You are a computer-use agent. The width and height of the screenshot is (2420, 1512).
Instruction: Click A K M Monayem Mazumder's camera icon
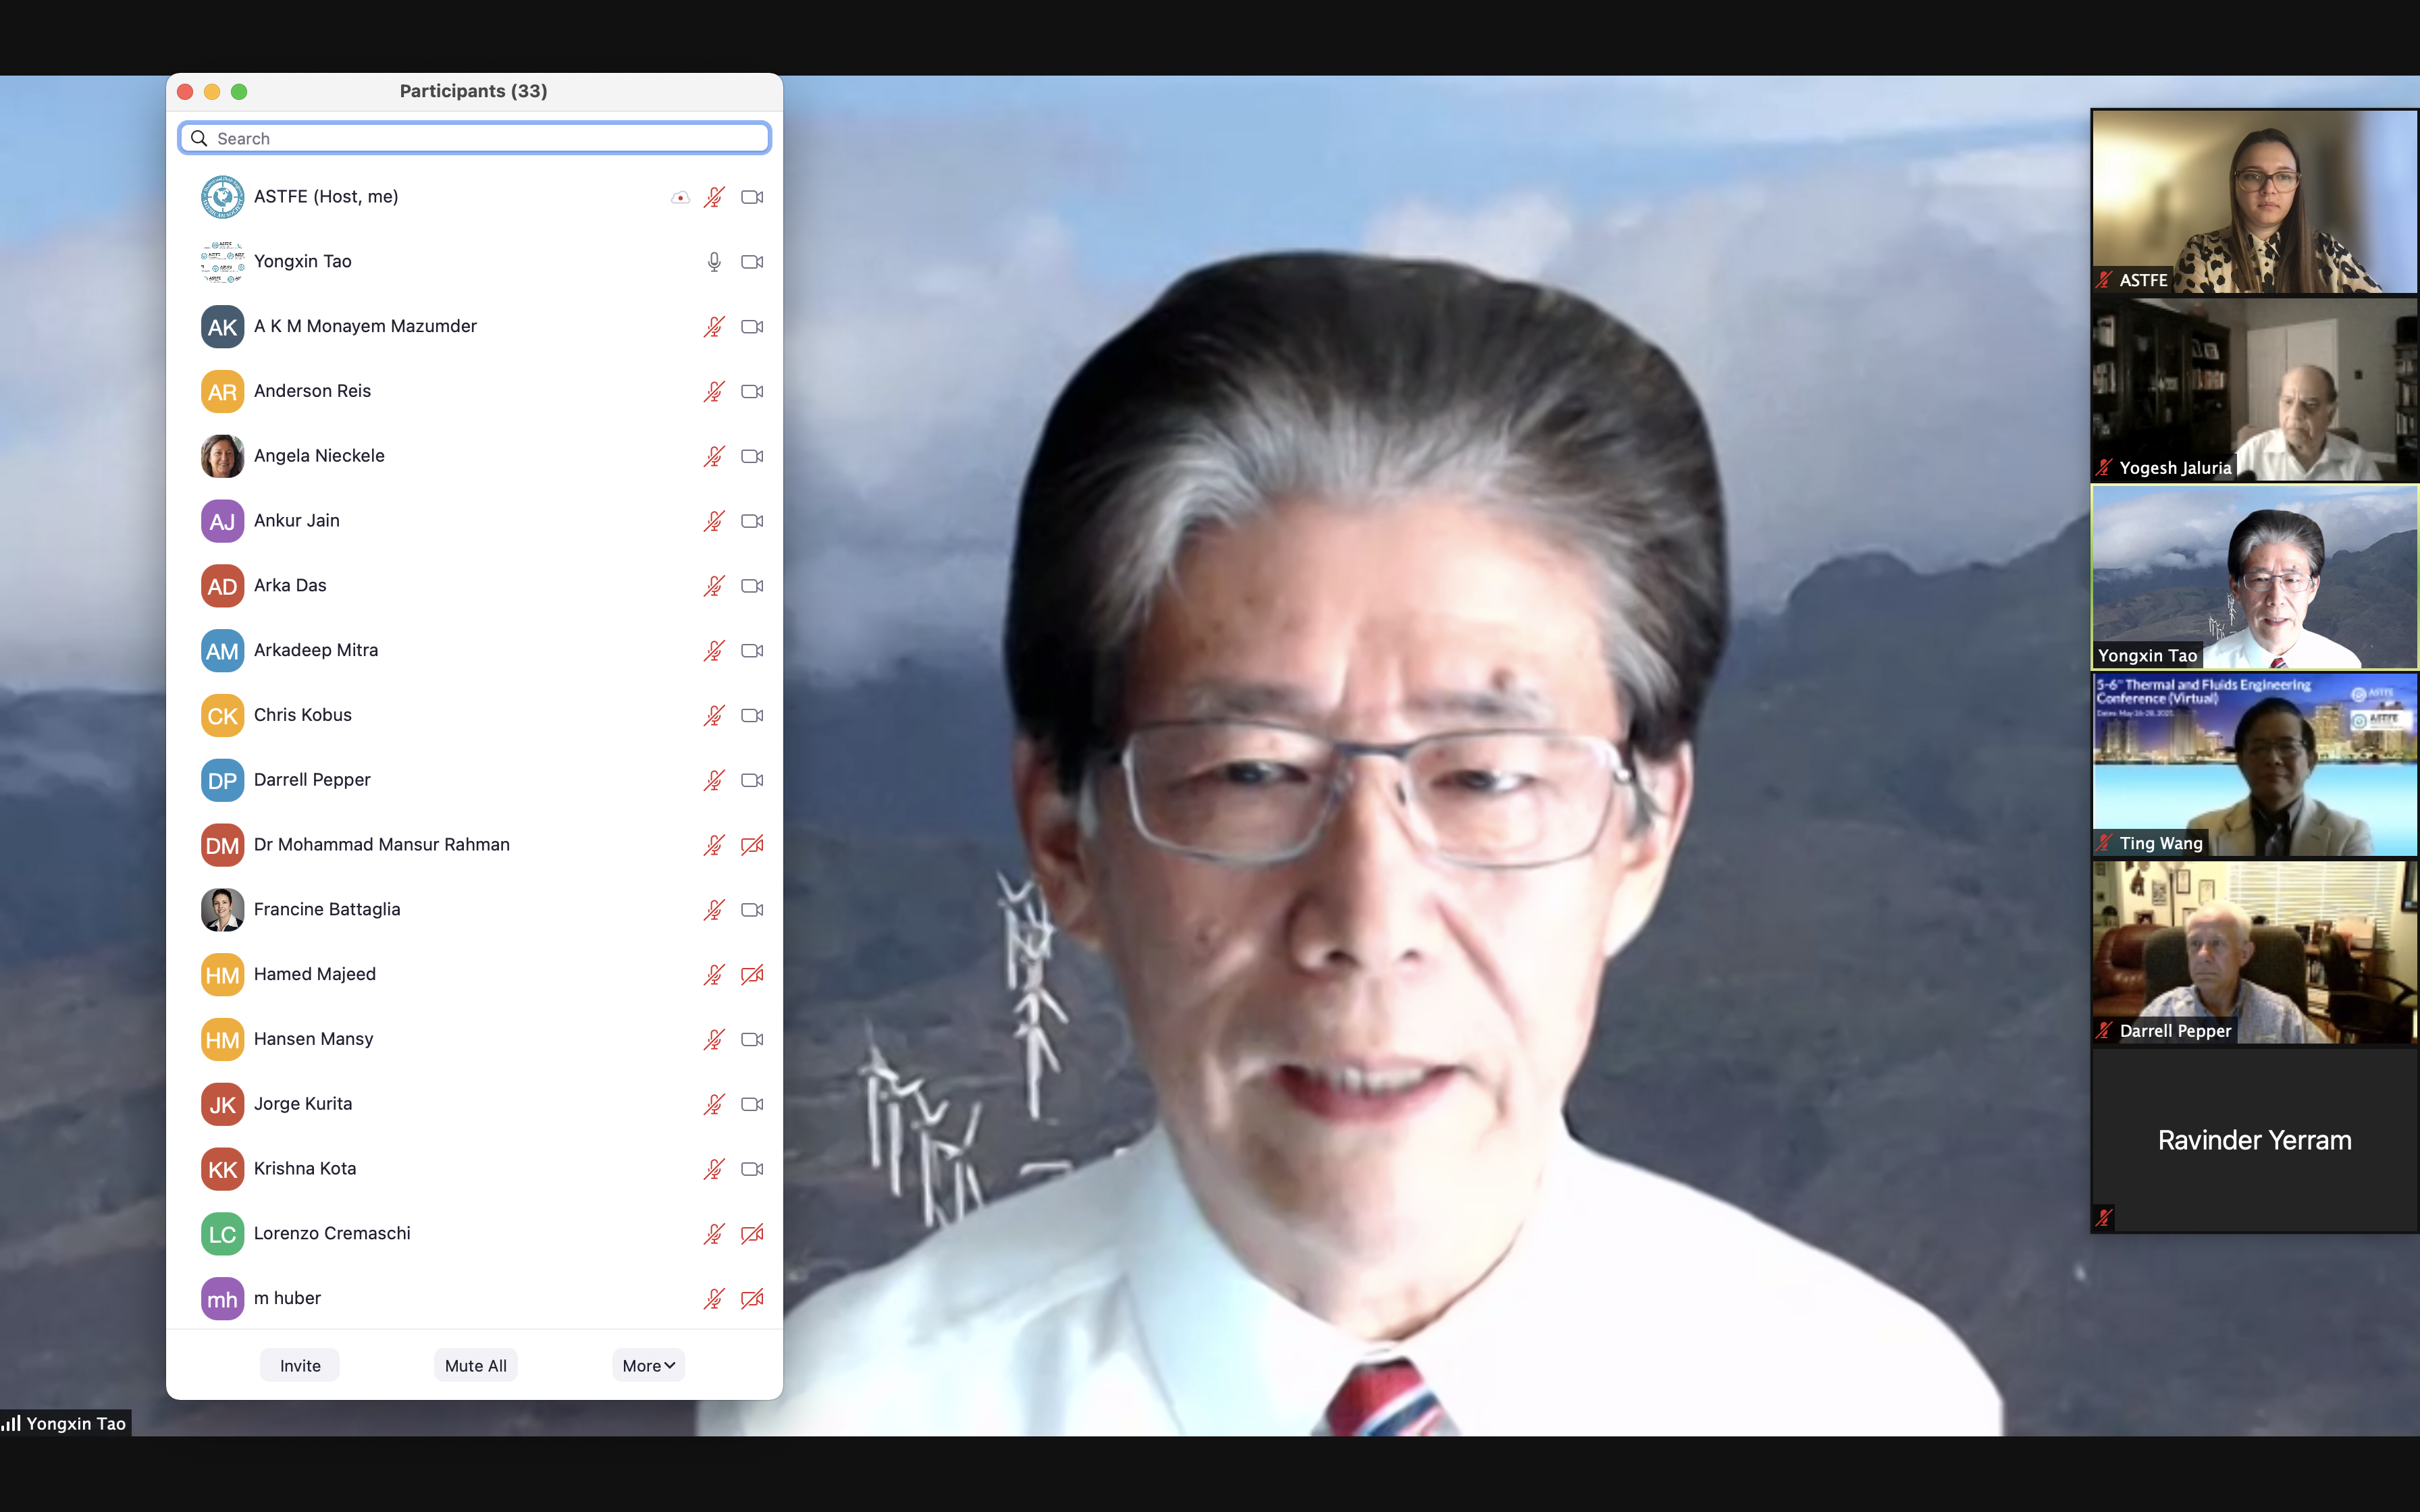(752, 327)
